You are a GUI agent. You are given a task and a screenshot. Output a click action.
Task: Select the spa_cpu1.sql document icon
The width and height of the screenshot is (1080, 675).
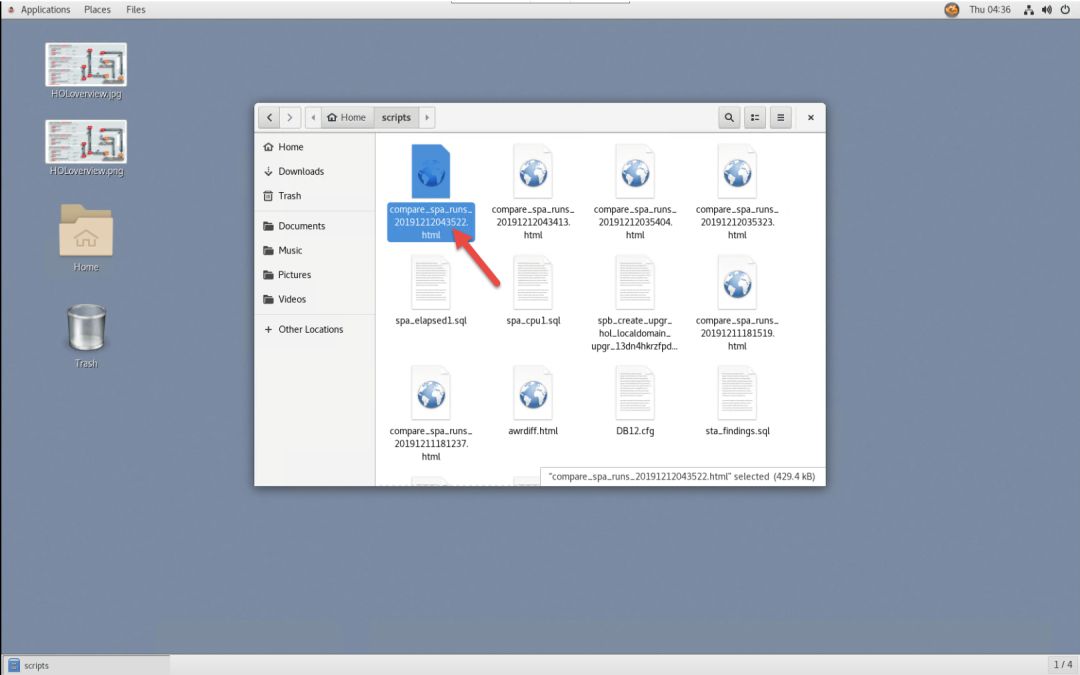[533, 282]
